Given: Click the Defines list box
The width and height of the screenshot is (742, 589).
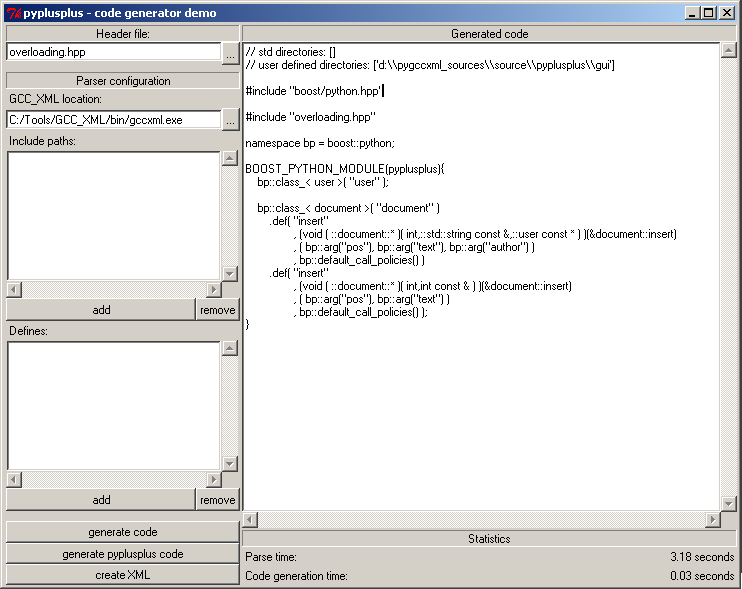Looking at the screenshot, I should (114, 406).
